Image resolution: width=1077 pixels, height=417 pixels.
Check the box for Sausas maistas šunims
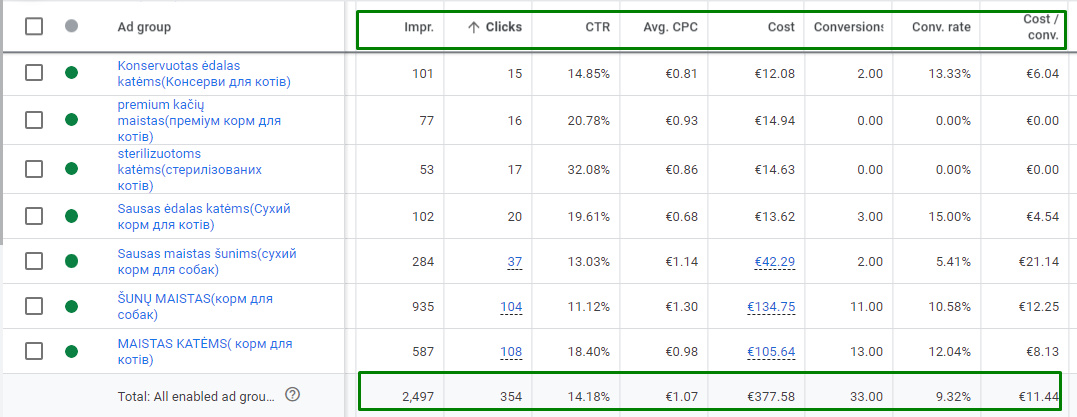click(x=34, y=261)
